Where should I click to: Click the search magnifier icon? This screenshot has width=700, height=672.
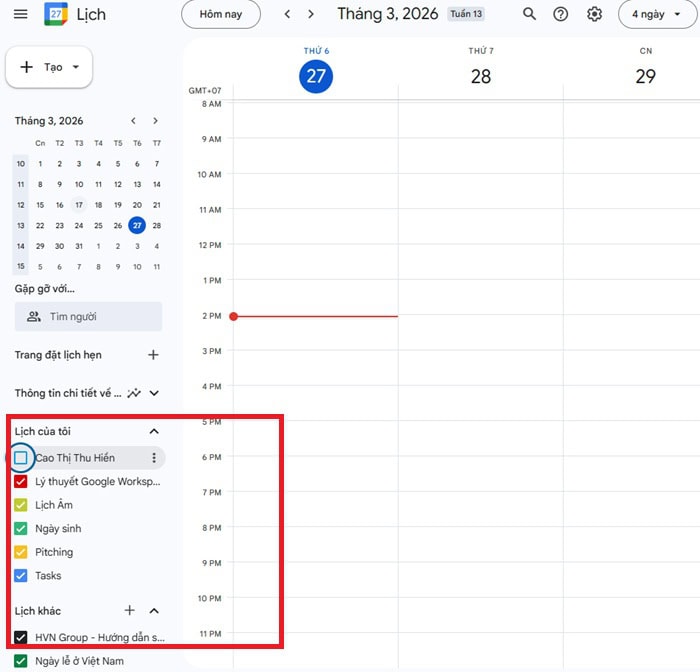coord(529,14)
